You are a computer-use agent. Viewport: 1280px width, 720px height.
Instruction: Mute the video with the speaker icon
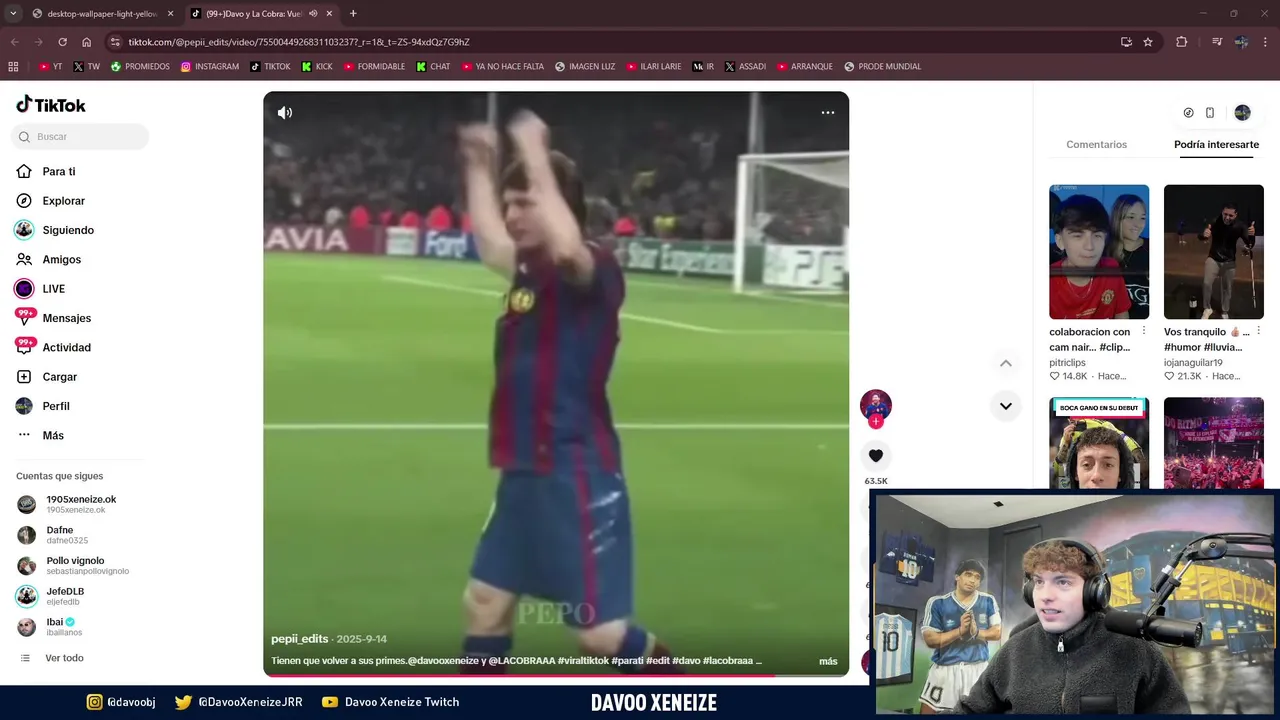285,113
